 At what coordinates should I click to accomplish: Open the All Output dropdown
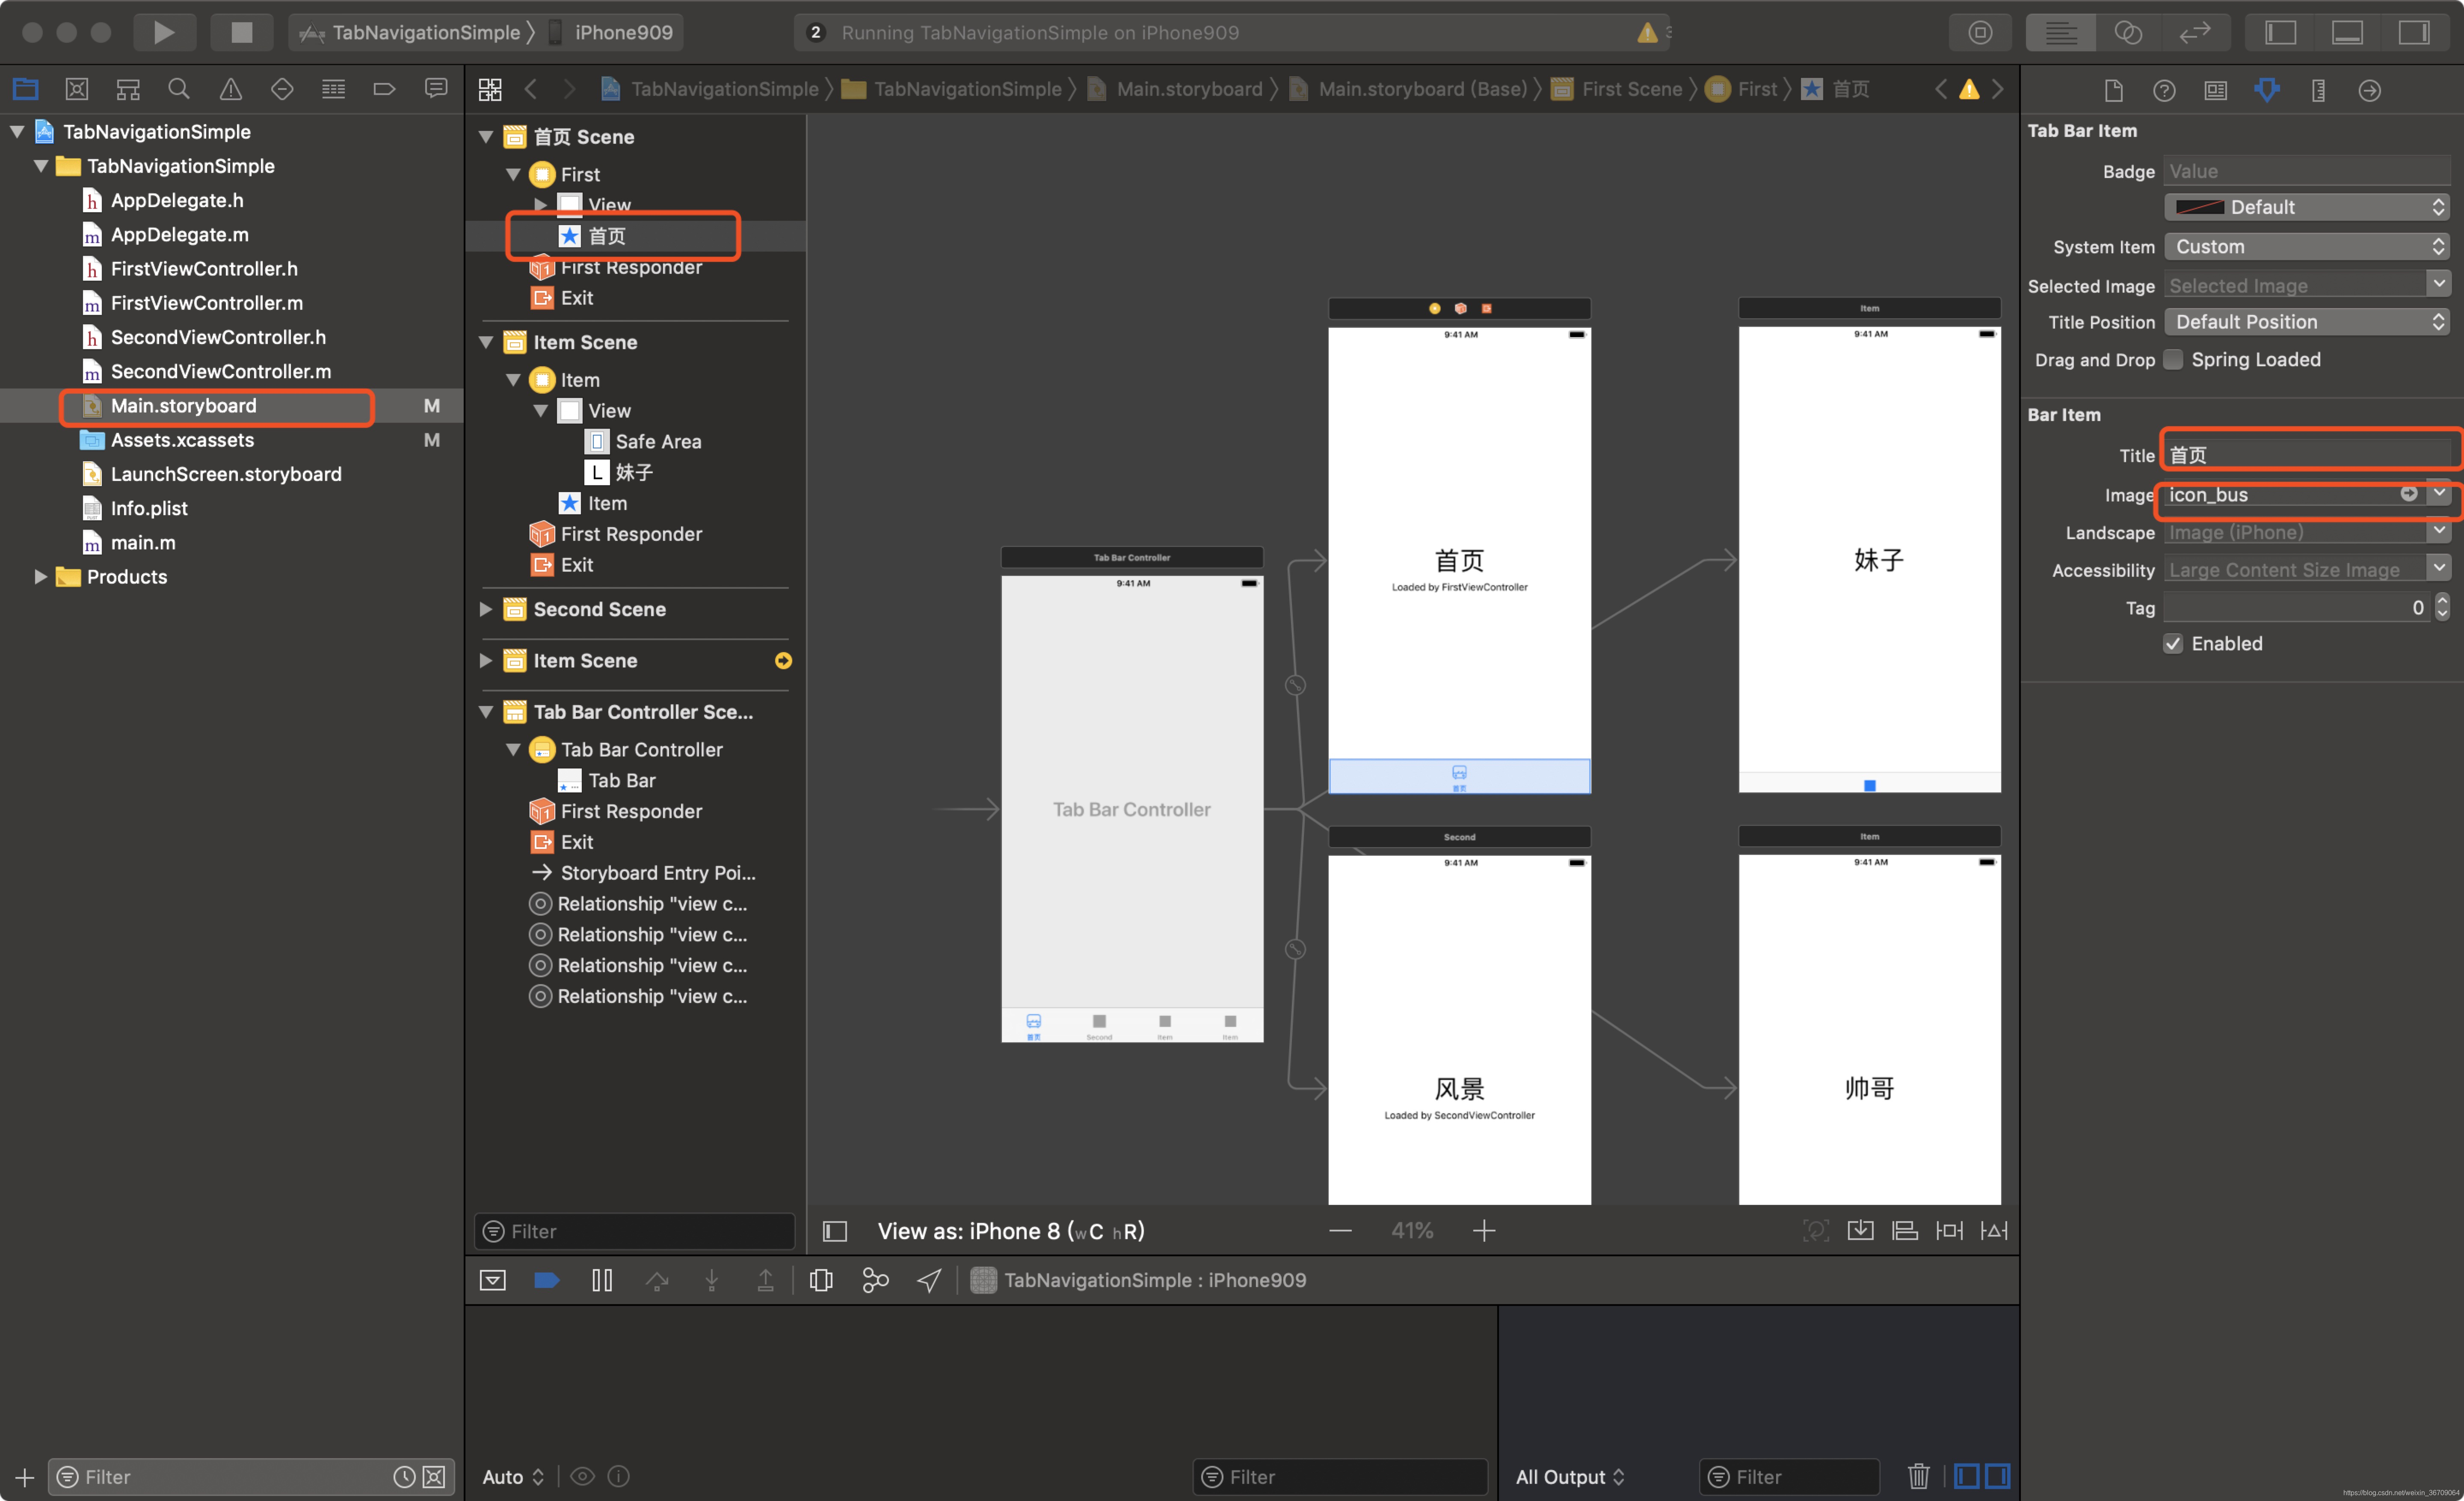(1570, 1476)
